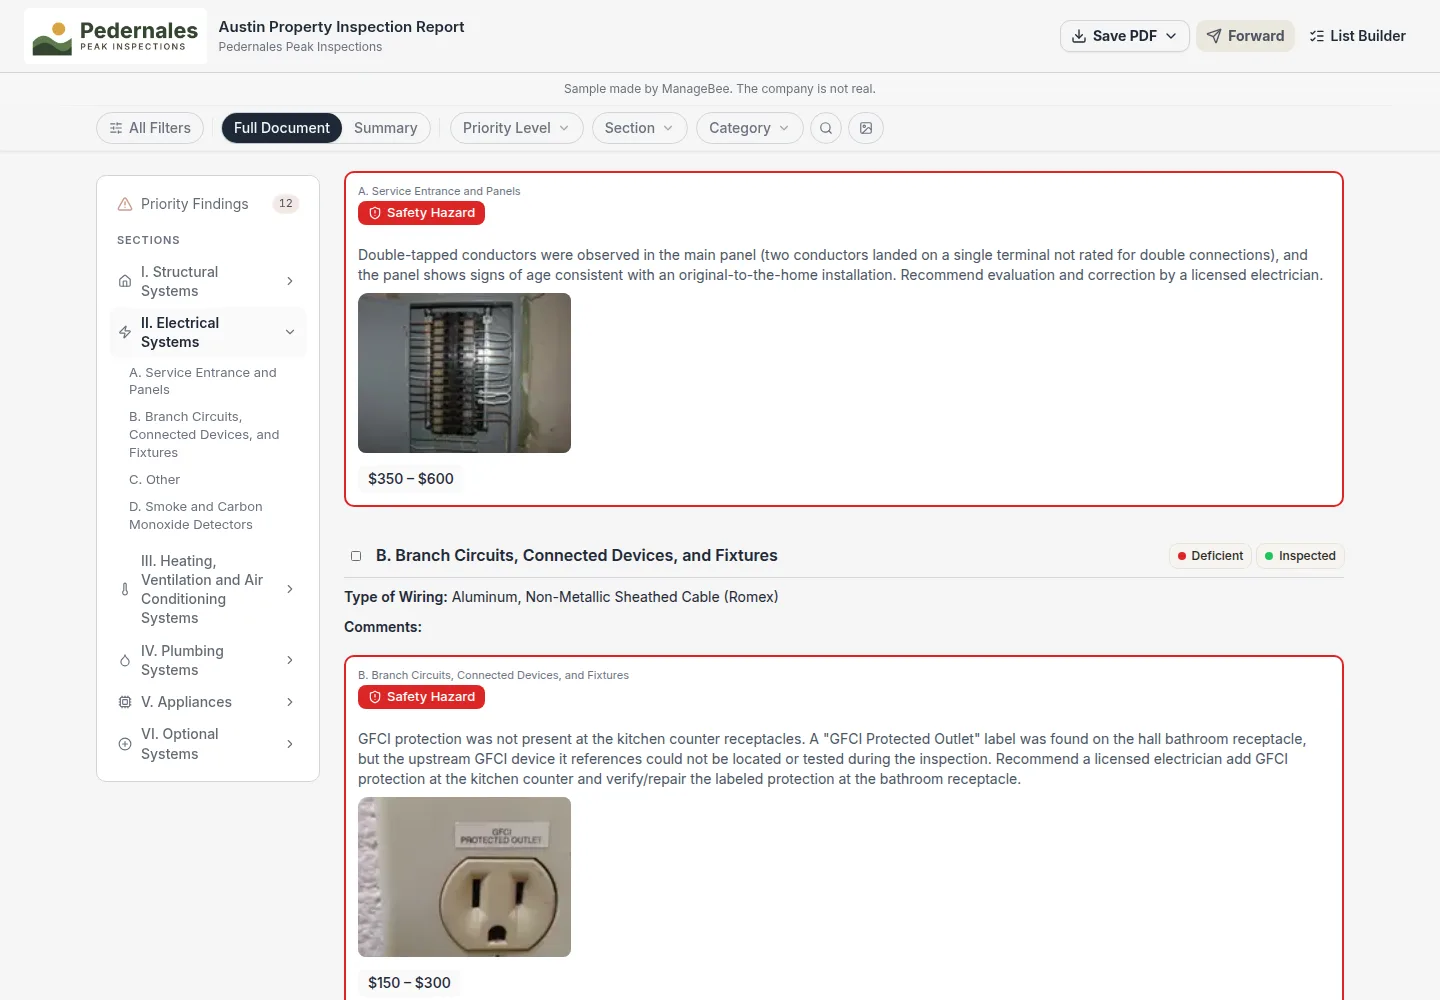Click the HVAC thermometer icon
The height and width of the screenshot is (1000, 1440).
pos(125,589)
